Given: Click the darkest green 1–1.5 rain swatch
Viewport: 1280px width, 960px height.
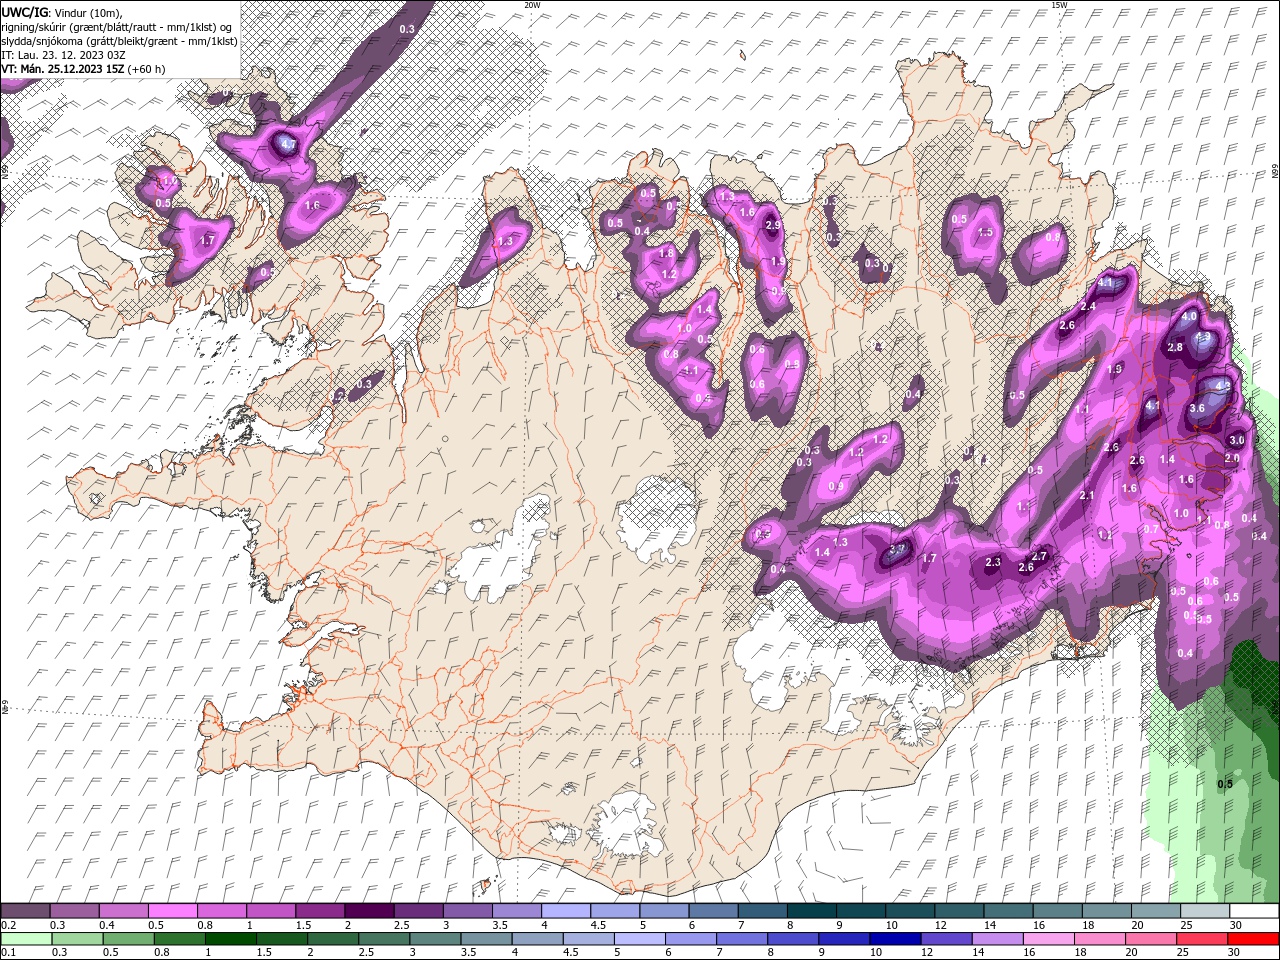Looking at the screenshot, I should pos(230,939).
